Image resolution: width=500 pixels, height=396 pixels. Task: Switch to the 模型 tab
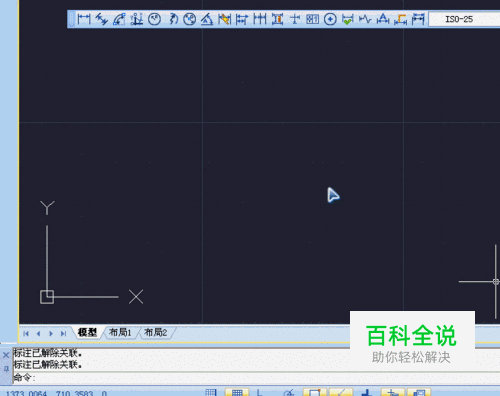point(87,332)
